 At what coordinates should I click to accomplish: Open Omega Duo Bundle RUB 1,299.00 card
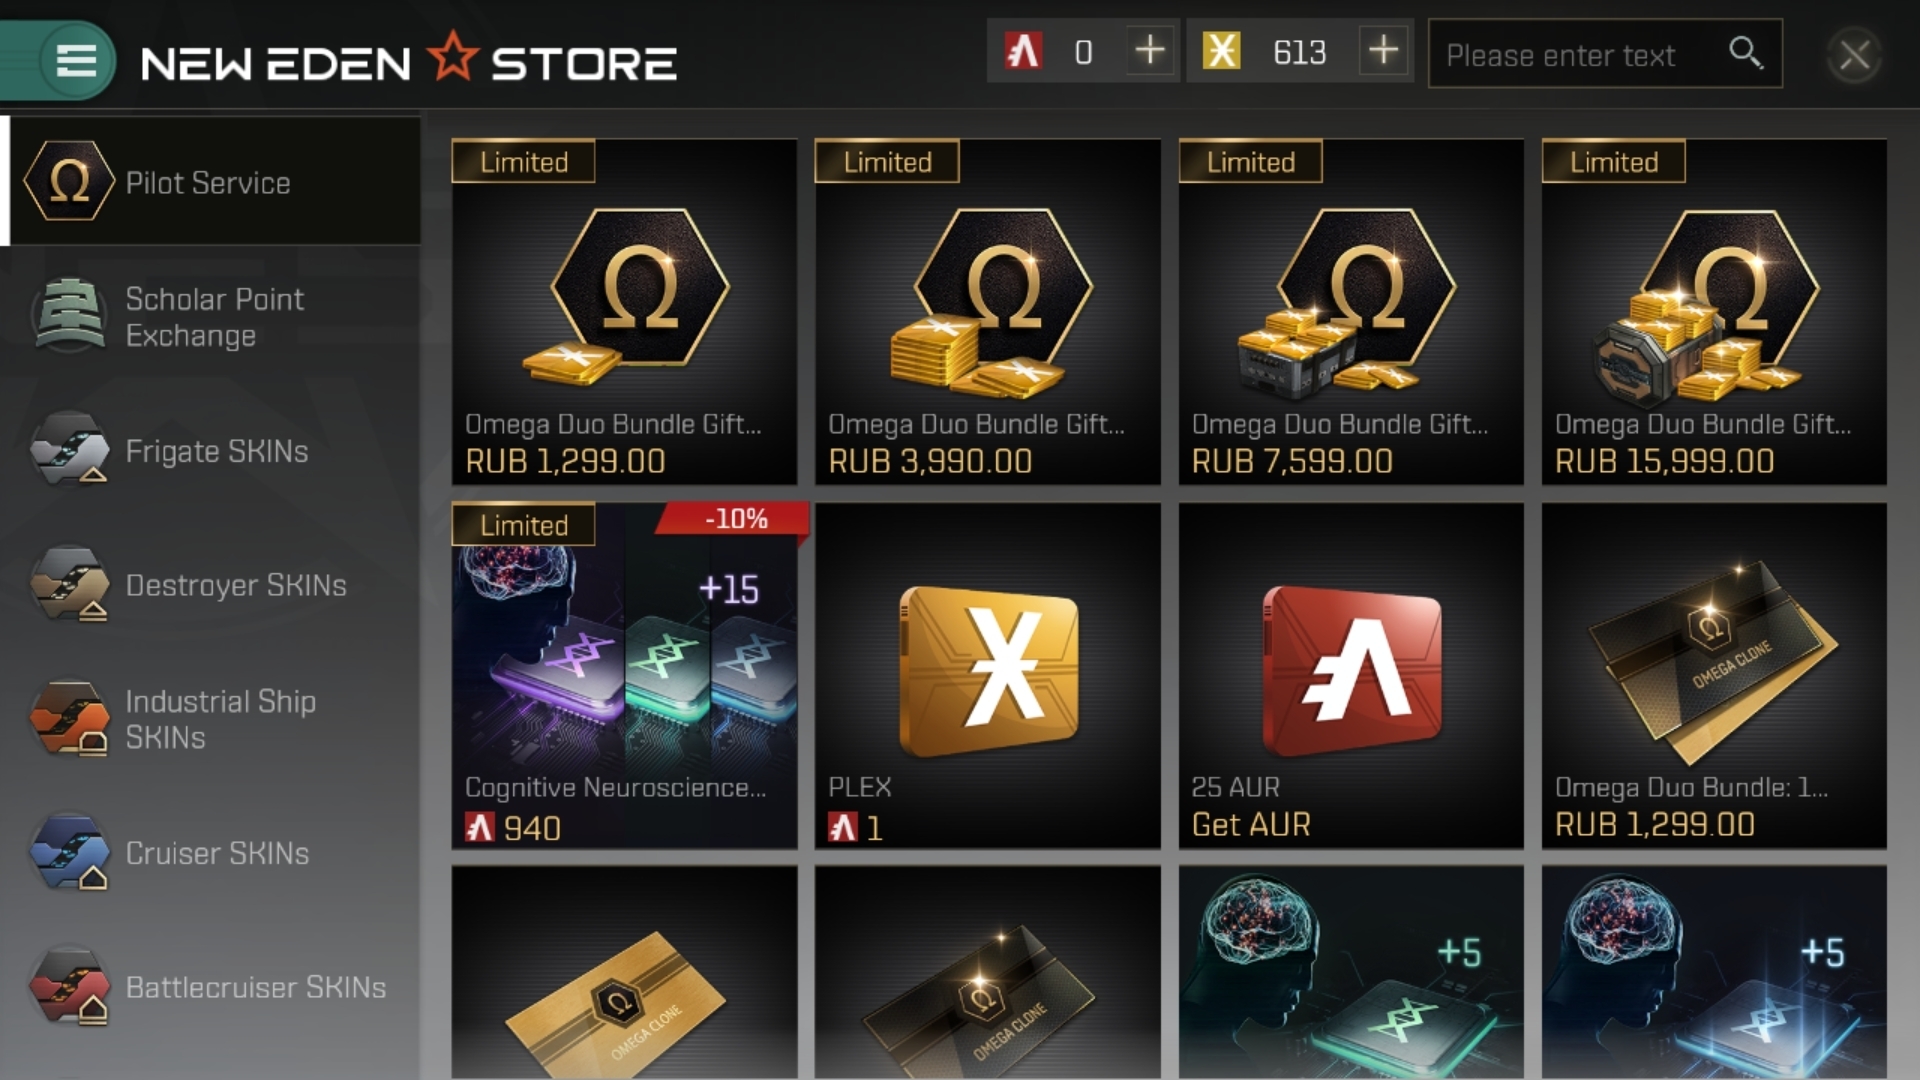[x=1714, y=675]
